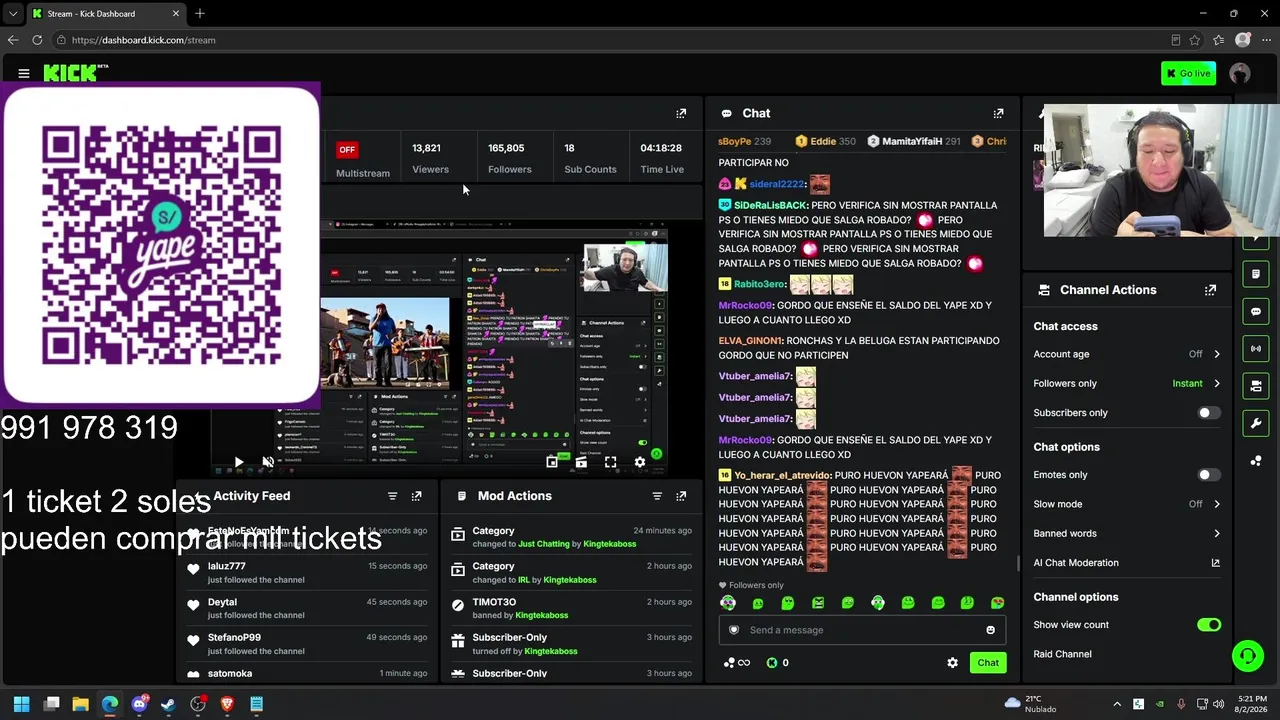This screenshot has width=1280, height=720.
Task: Open stream preview settings gear
Action: [640, 462]
